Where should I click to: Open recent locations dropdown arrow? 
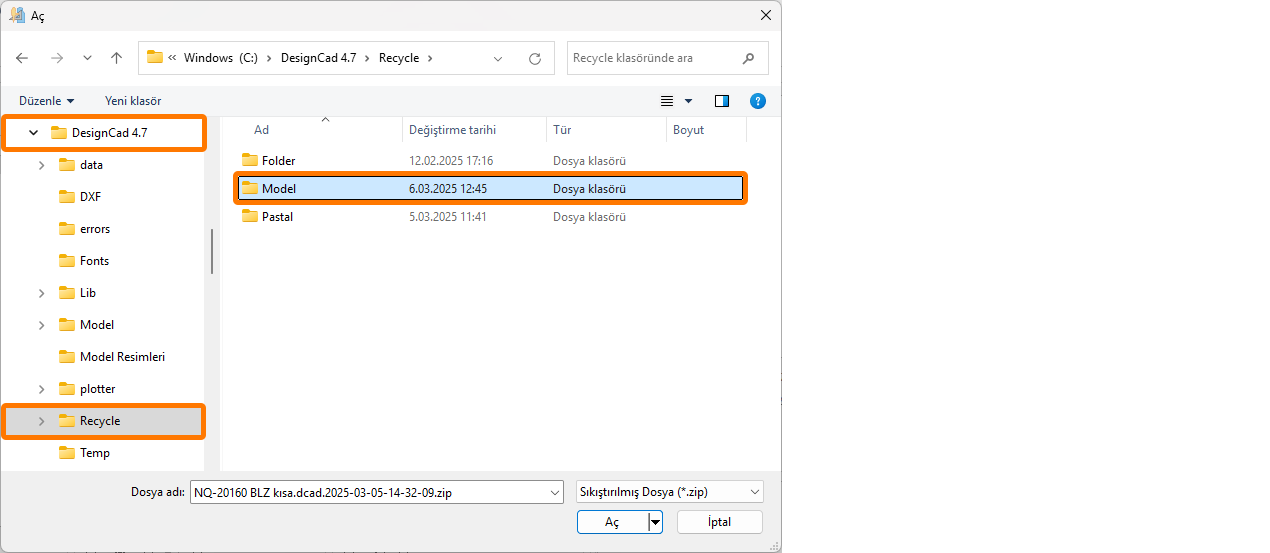click(x=87, y=58)
